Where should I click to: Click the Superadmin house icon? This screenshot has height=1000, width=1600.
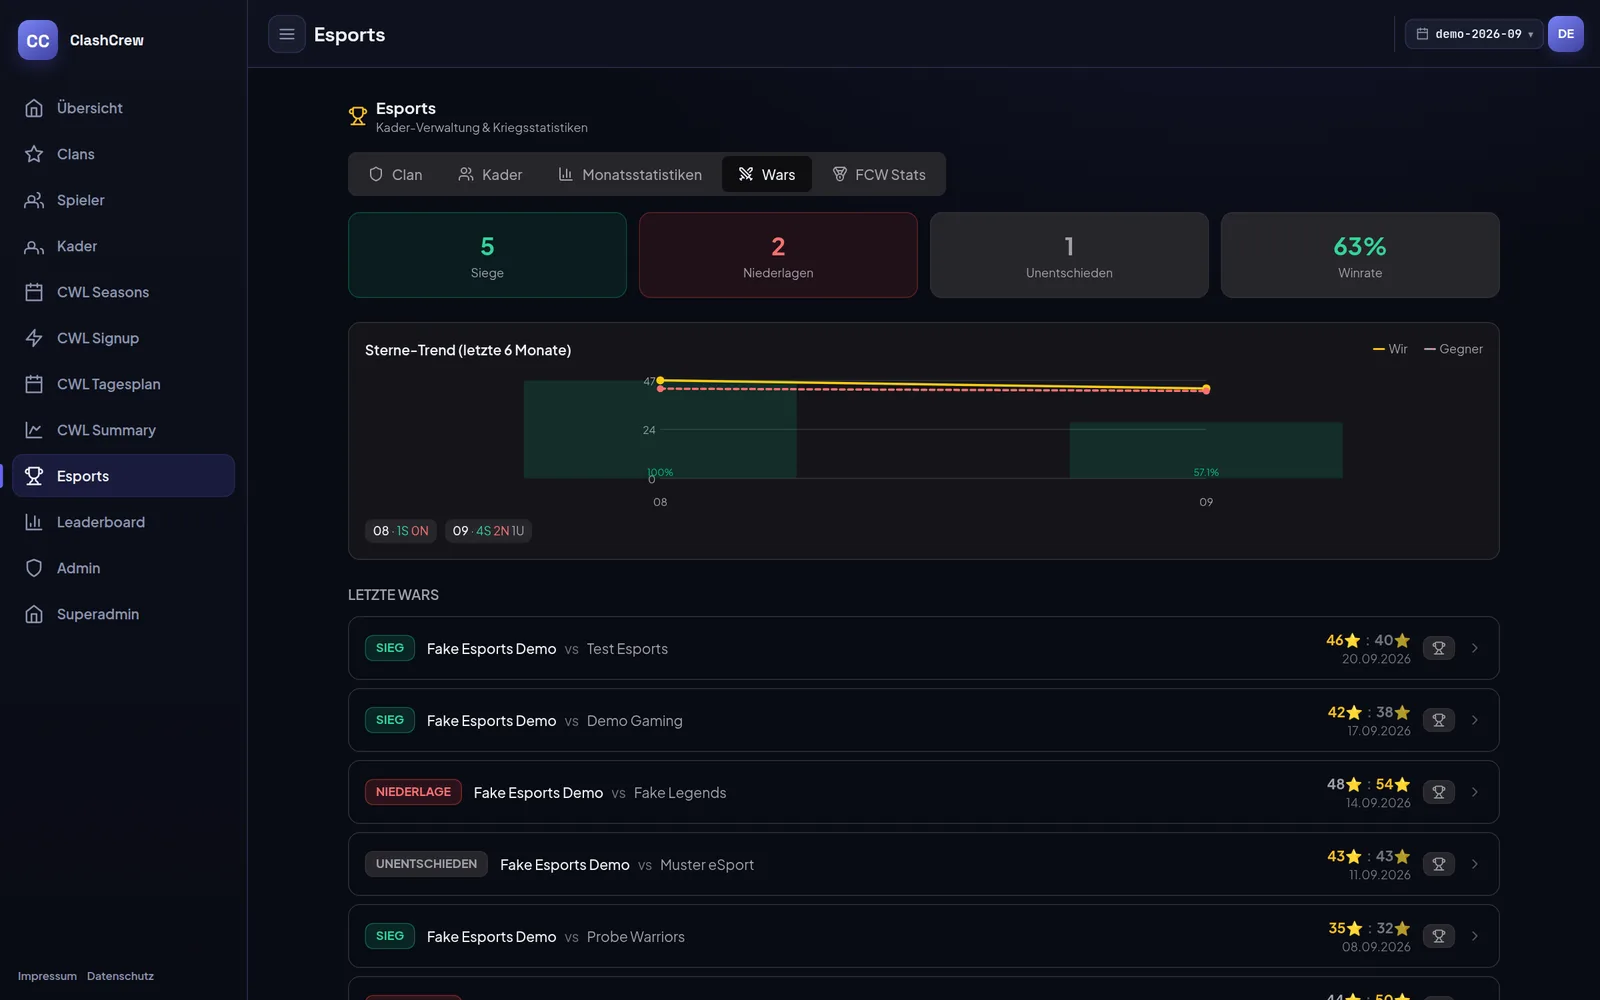(x=34, y=614)
